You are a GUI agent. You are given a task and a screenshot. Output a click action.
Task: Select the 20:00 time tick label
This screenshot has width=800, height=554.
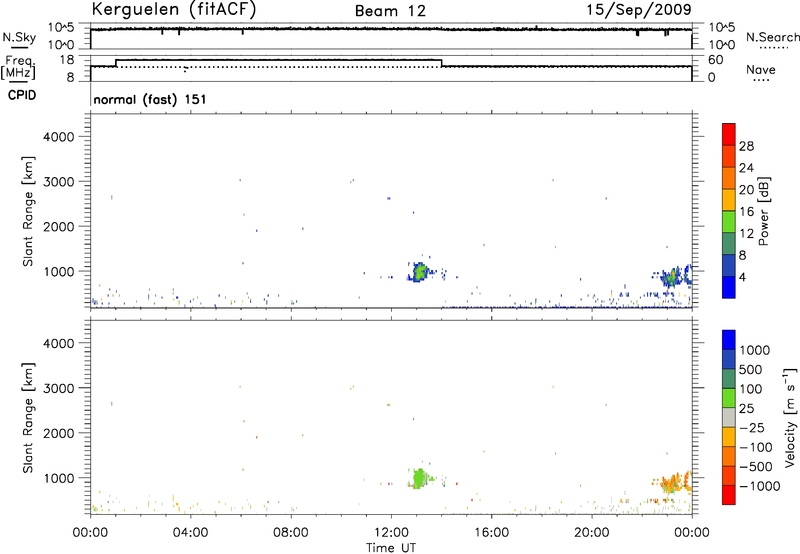591,533
